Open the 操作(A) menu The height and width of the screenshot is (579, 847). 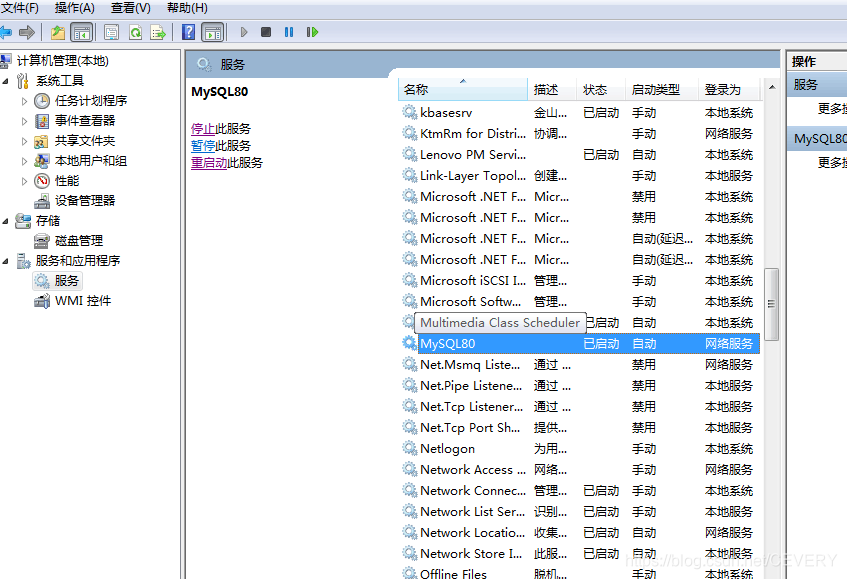pos(75,8)
